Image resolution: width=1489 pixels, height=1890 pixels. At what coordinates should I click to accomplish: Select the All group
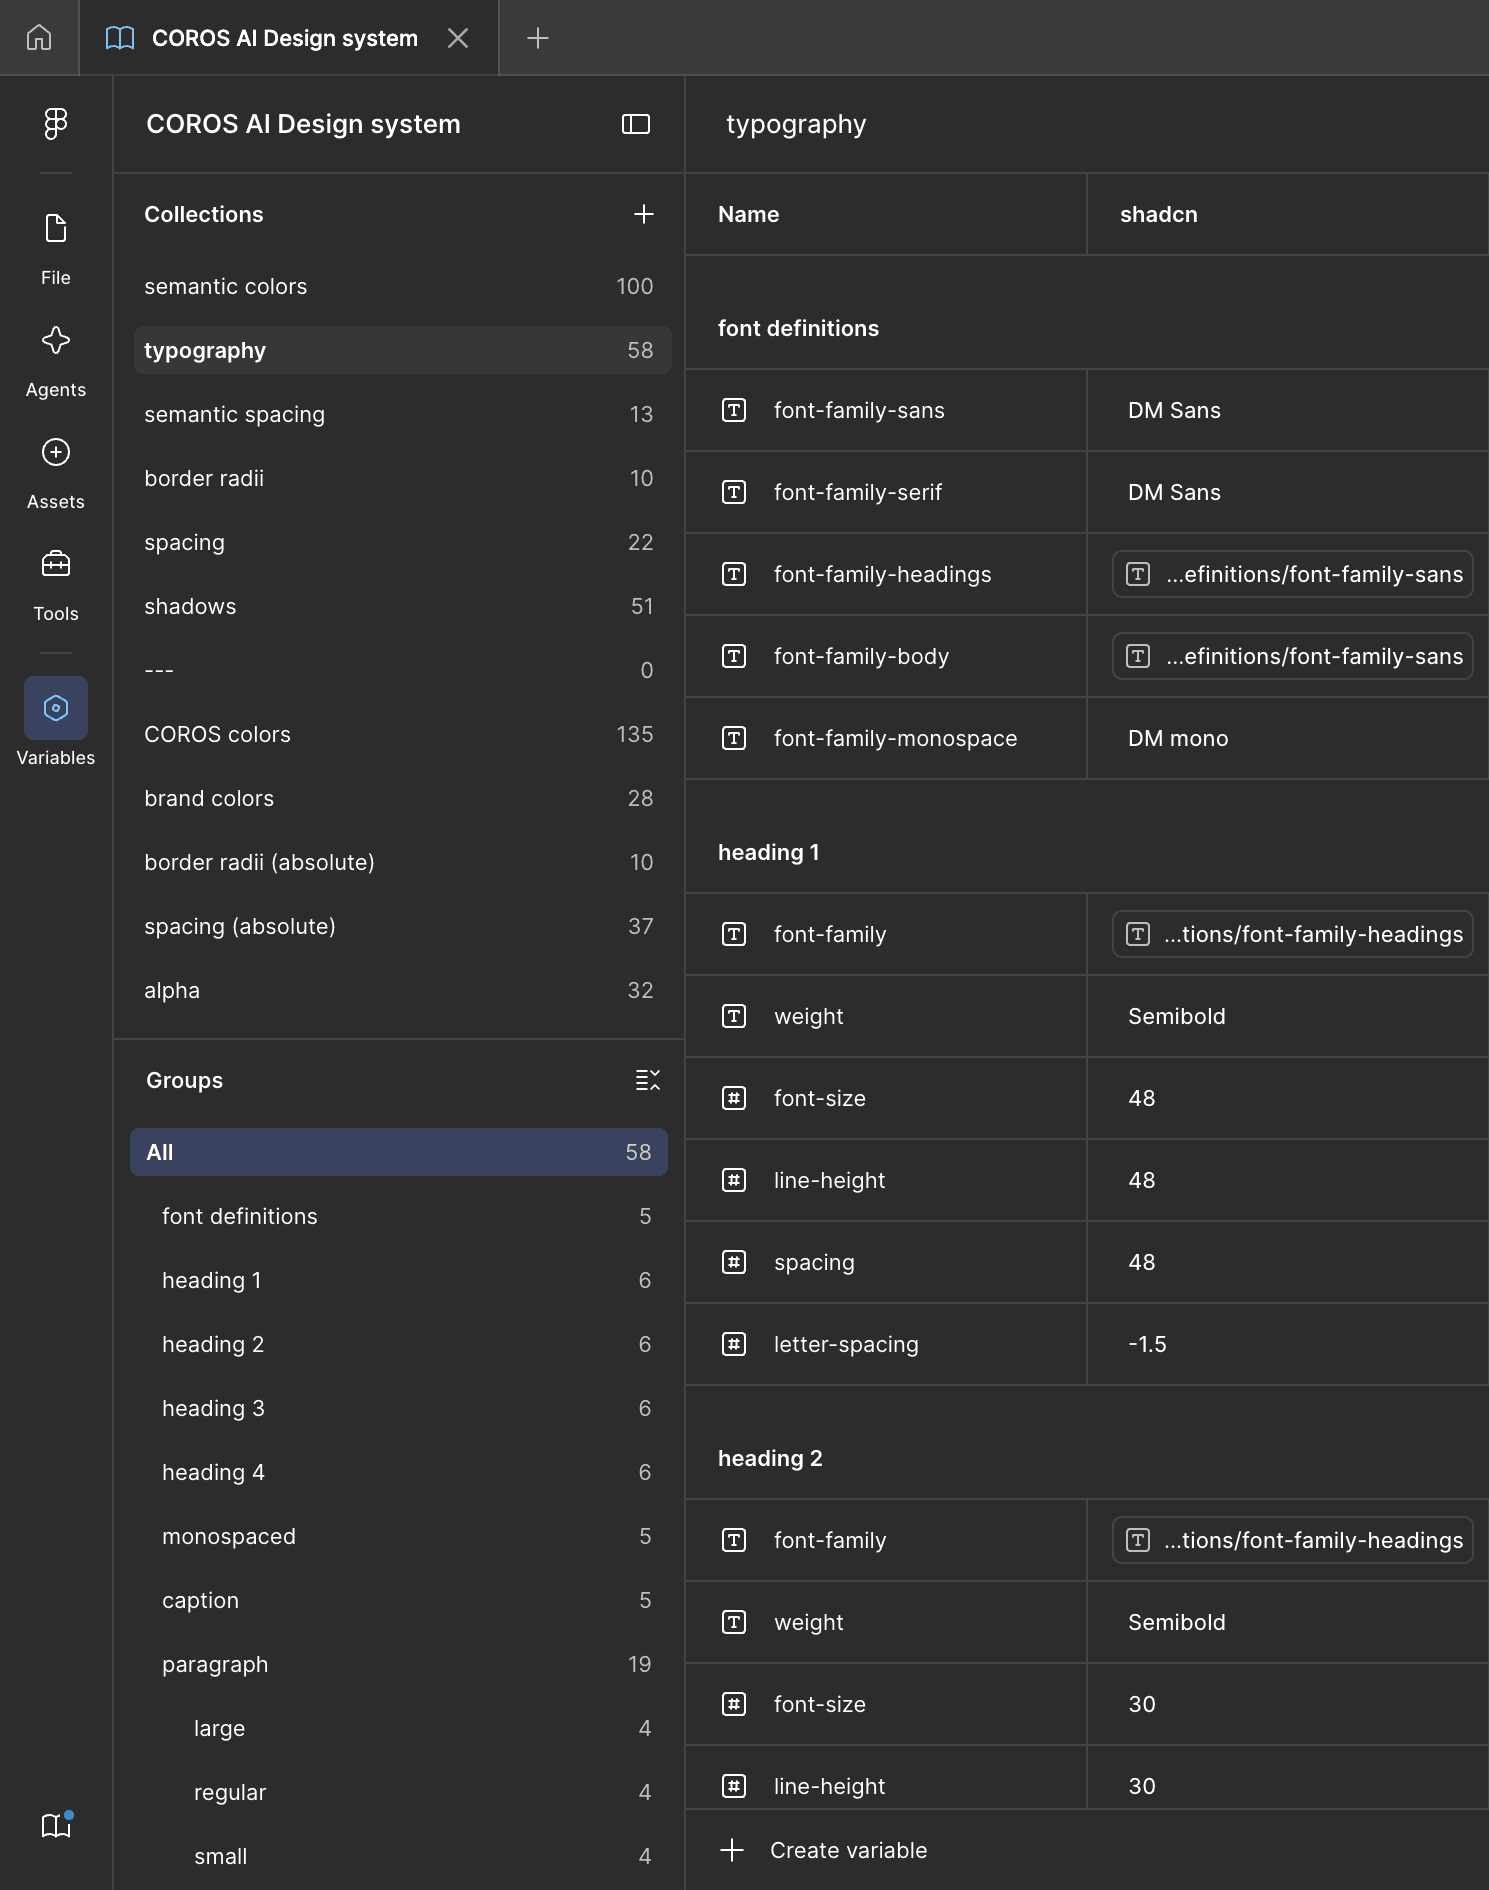click(399, 1152)
